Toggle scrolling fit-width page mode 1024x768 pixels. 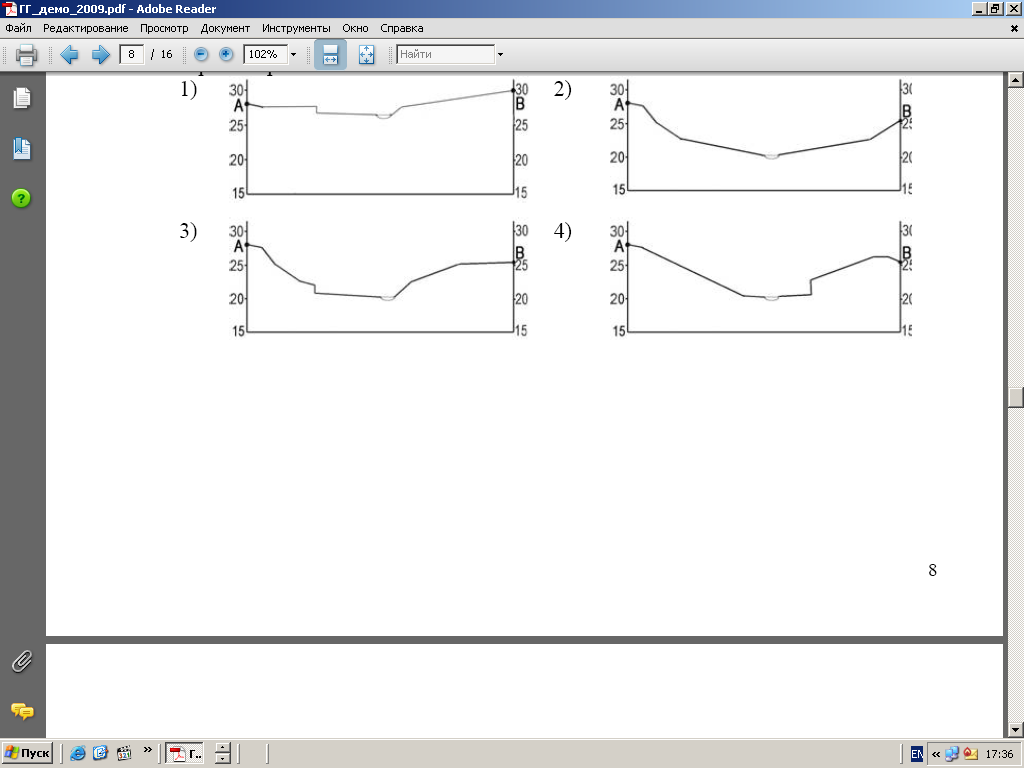[330, 54]
